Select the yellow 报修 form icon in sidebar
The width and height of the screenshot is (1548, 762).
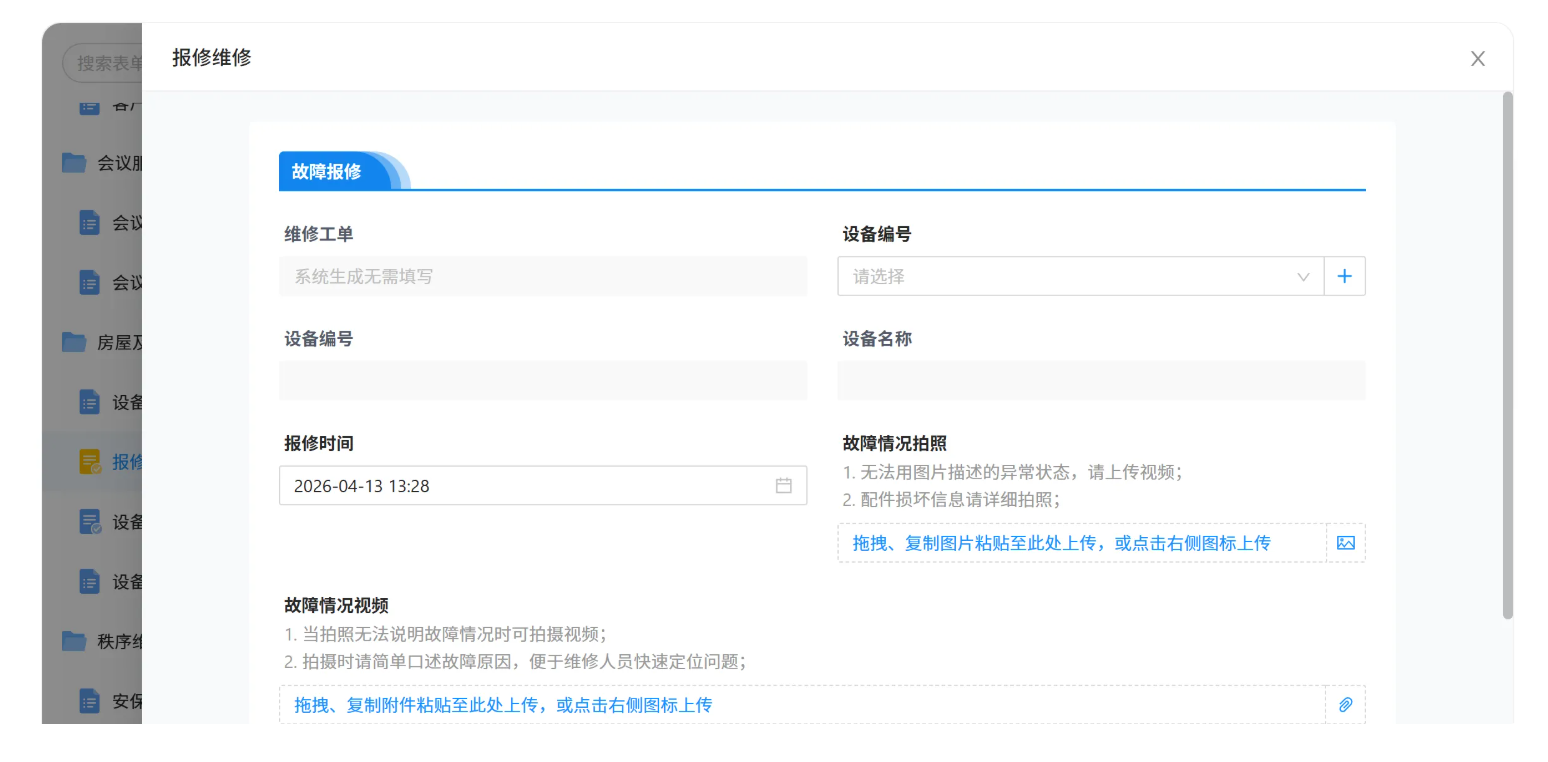(90, 462)
